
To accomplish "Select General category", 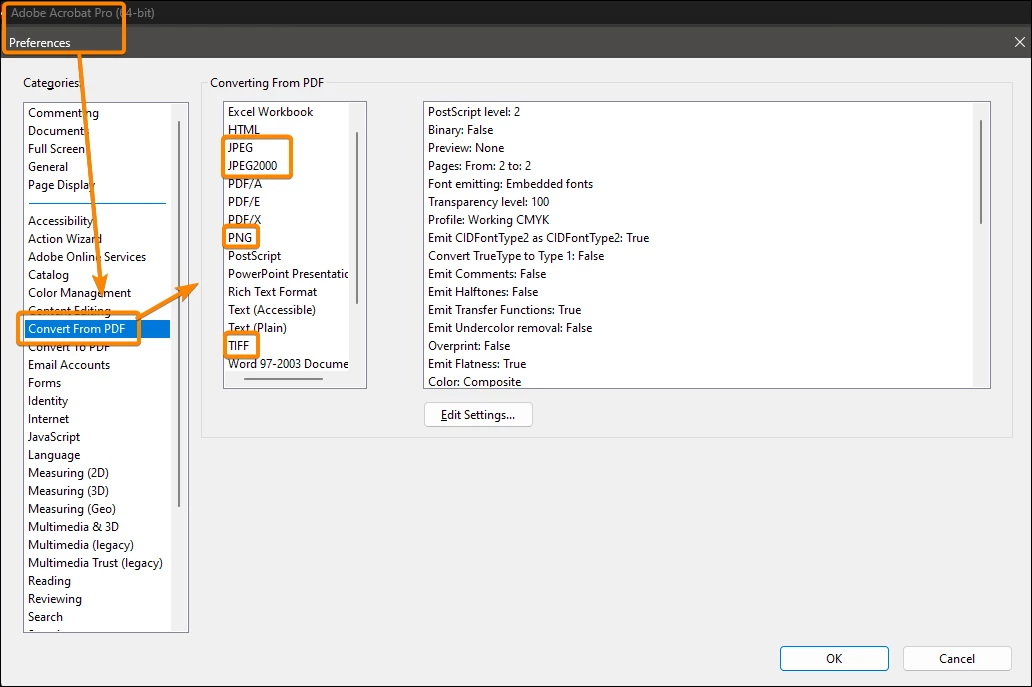I will coord(48,166).
